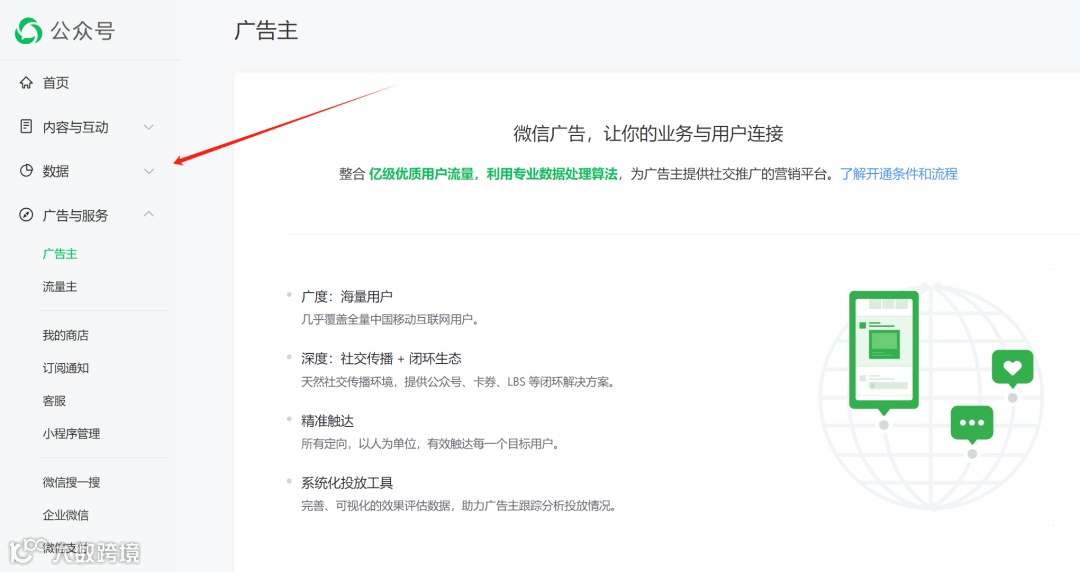
Task: Open 我的商店 in sidebar
Action: [65, 335]
